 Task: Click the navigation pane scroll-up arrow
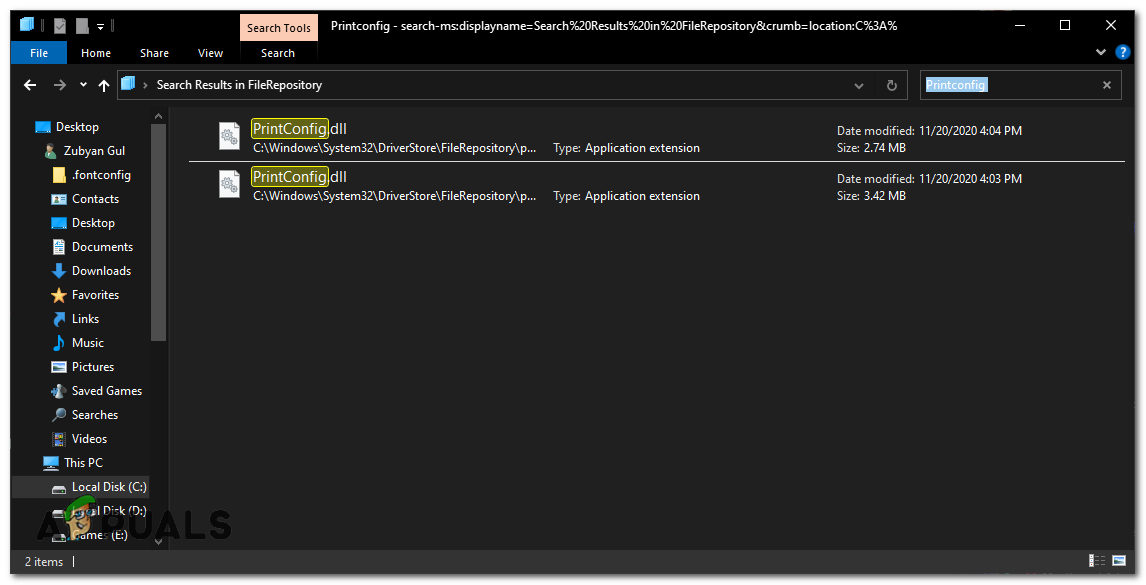click(x=159, y=116)
